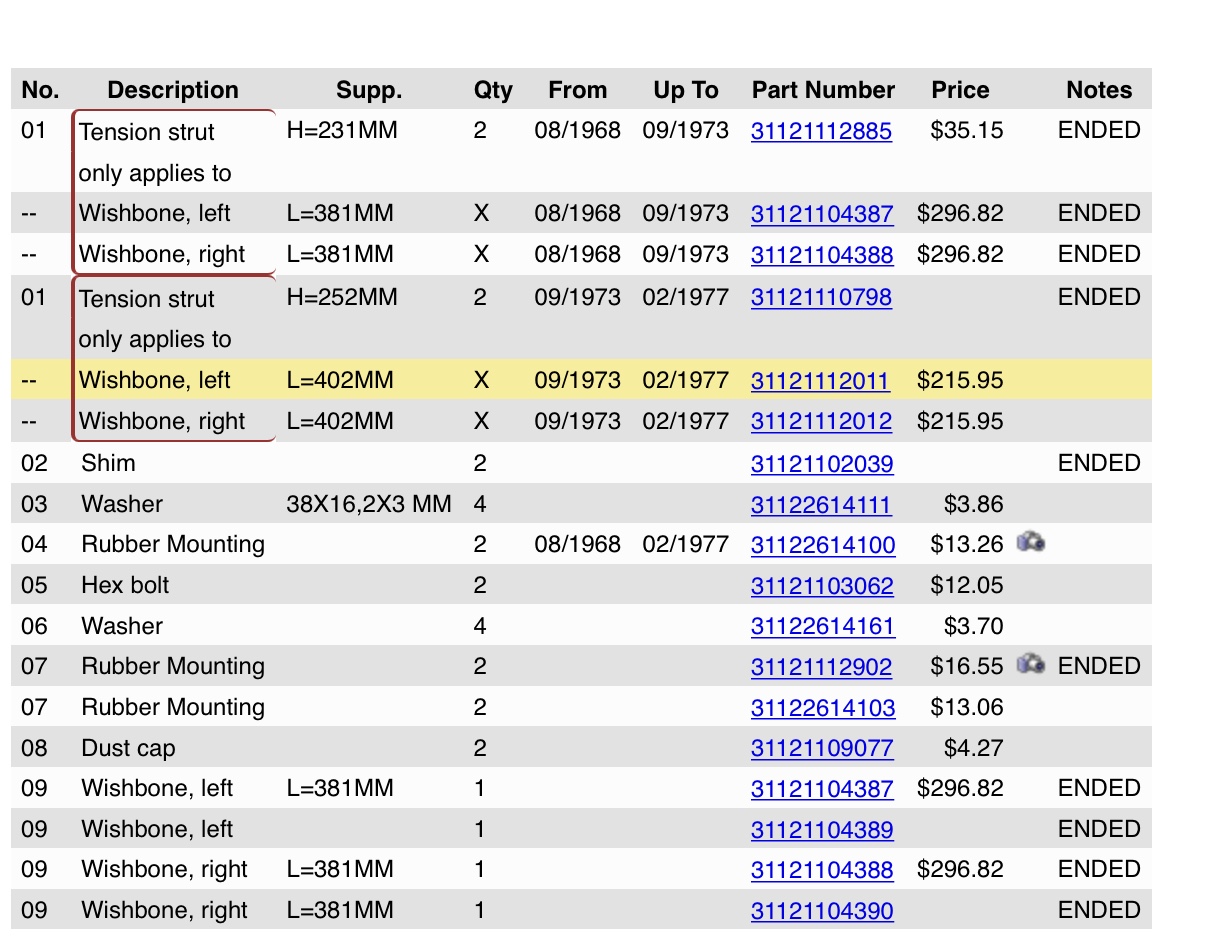Open Shim part number 31121102039
This screenshot has height=944, width=1227.
pyautogui.click(x=822, y=464)
